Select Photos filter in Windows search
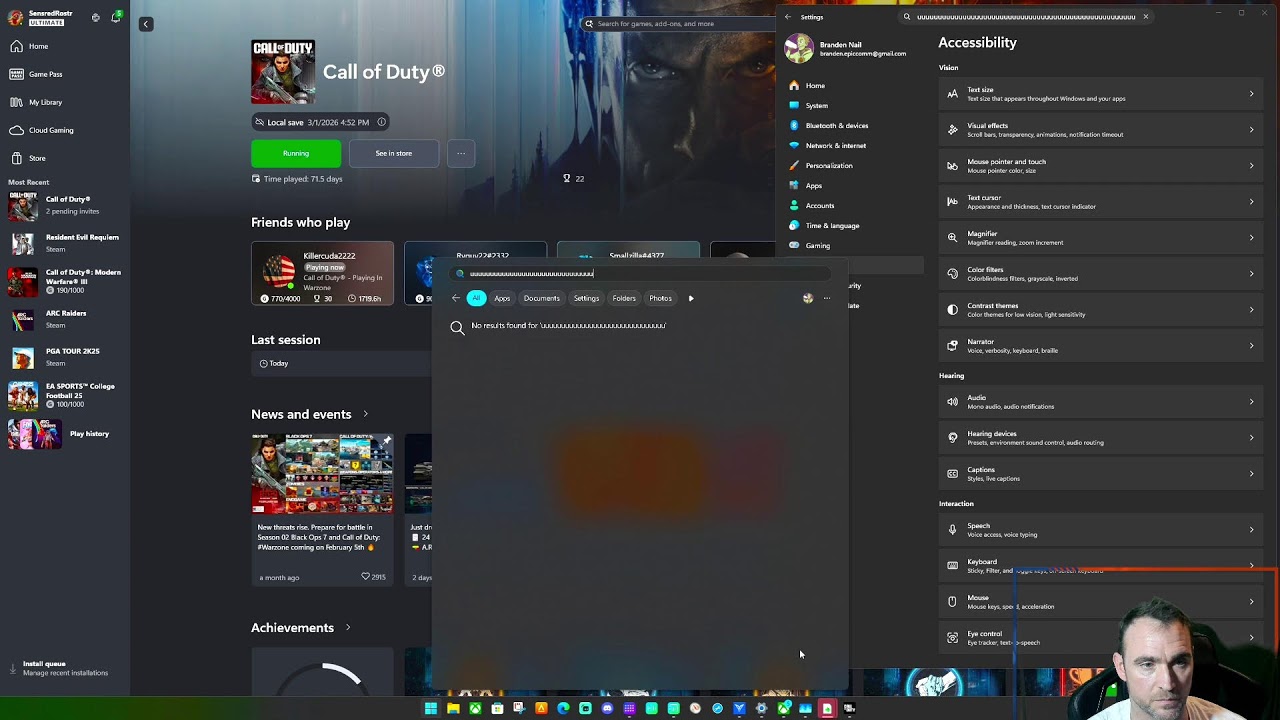Screen dimensions: 1280x720 tap(660, 298)
